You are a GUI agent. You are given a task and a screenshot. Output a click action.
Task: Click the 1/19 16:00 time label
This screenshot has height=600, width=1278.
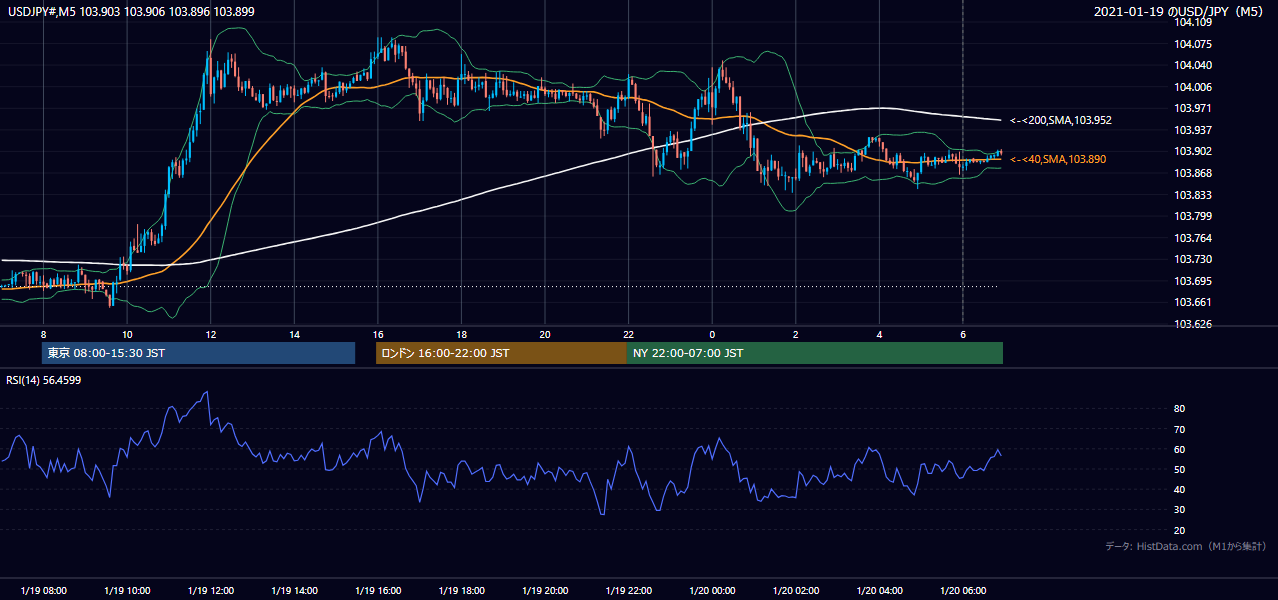click(x=378, y=591)
